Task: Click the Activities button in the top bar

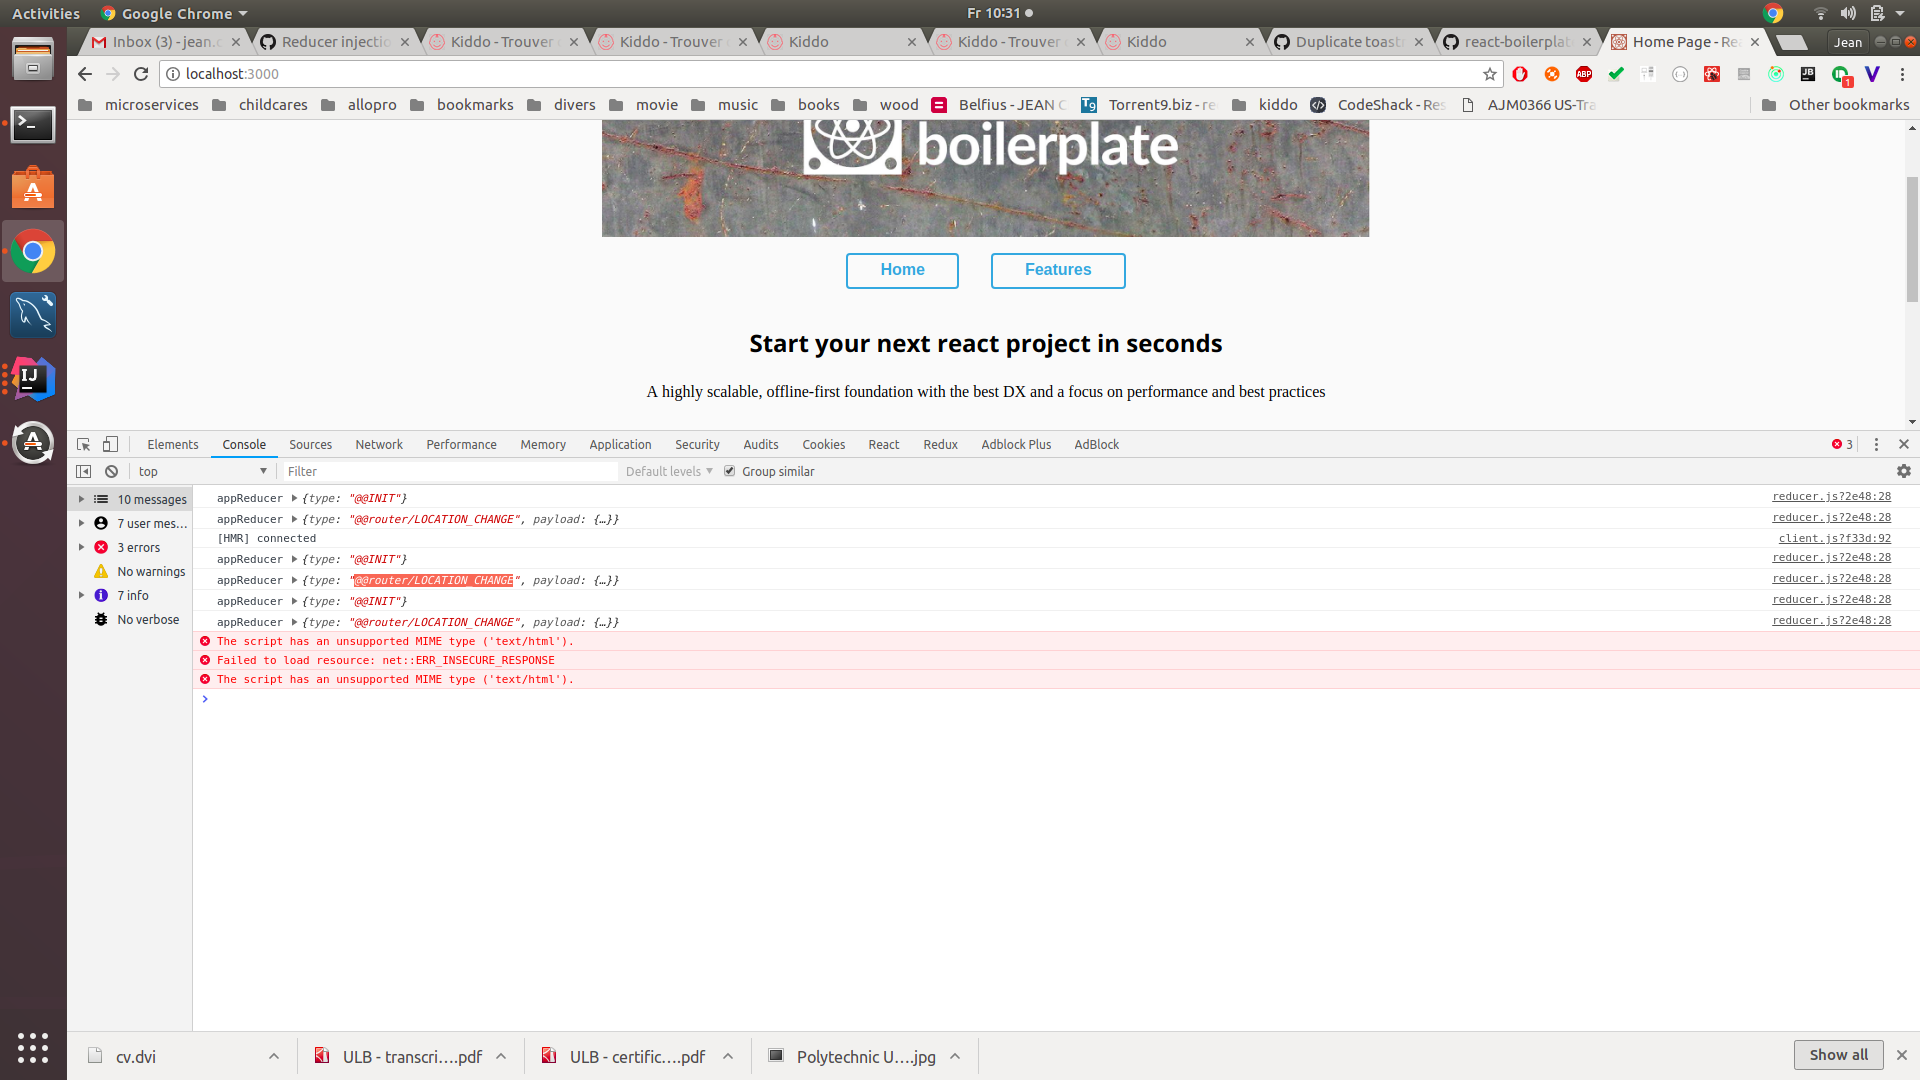Action: pos(46,13)
